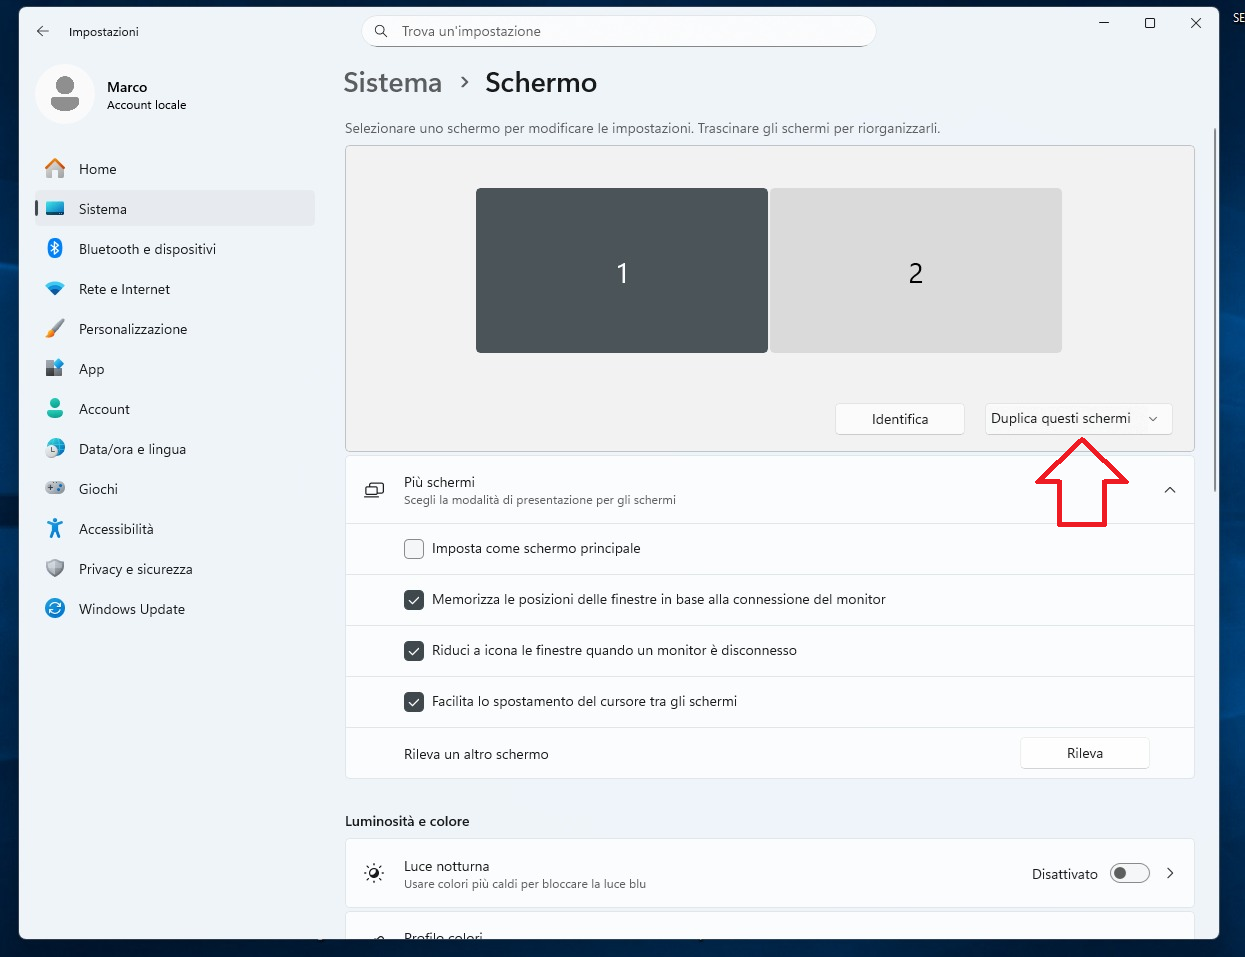
Task: Open the Duplica questi schermi dropdown
Action: [1077, 419]
